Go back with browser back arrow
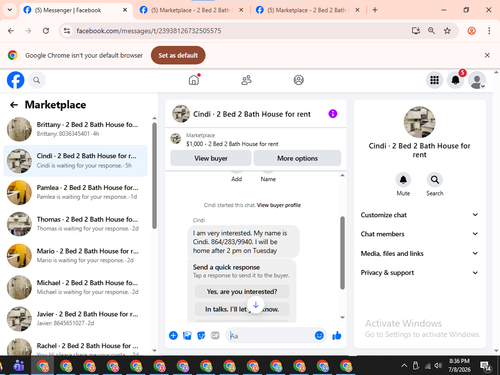500x375 pixels. 11,31
